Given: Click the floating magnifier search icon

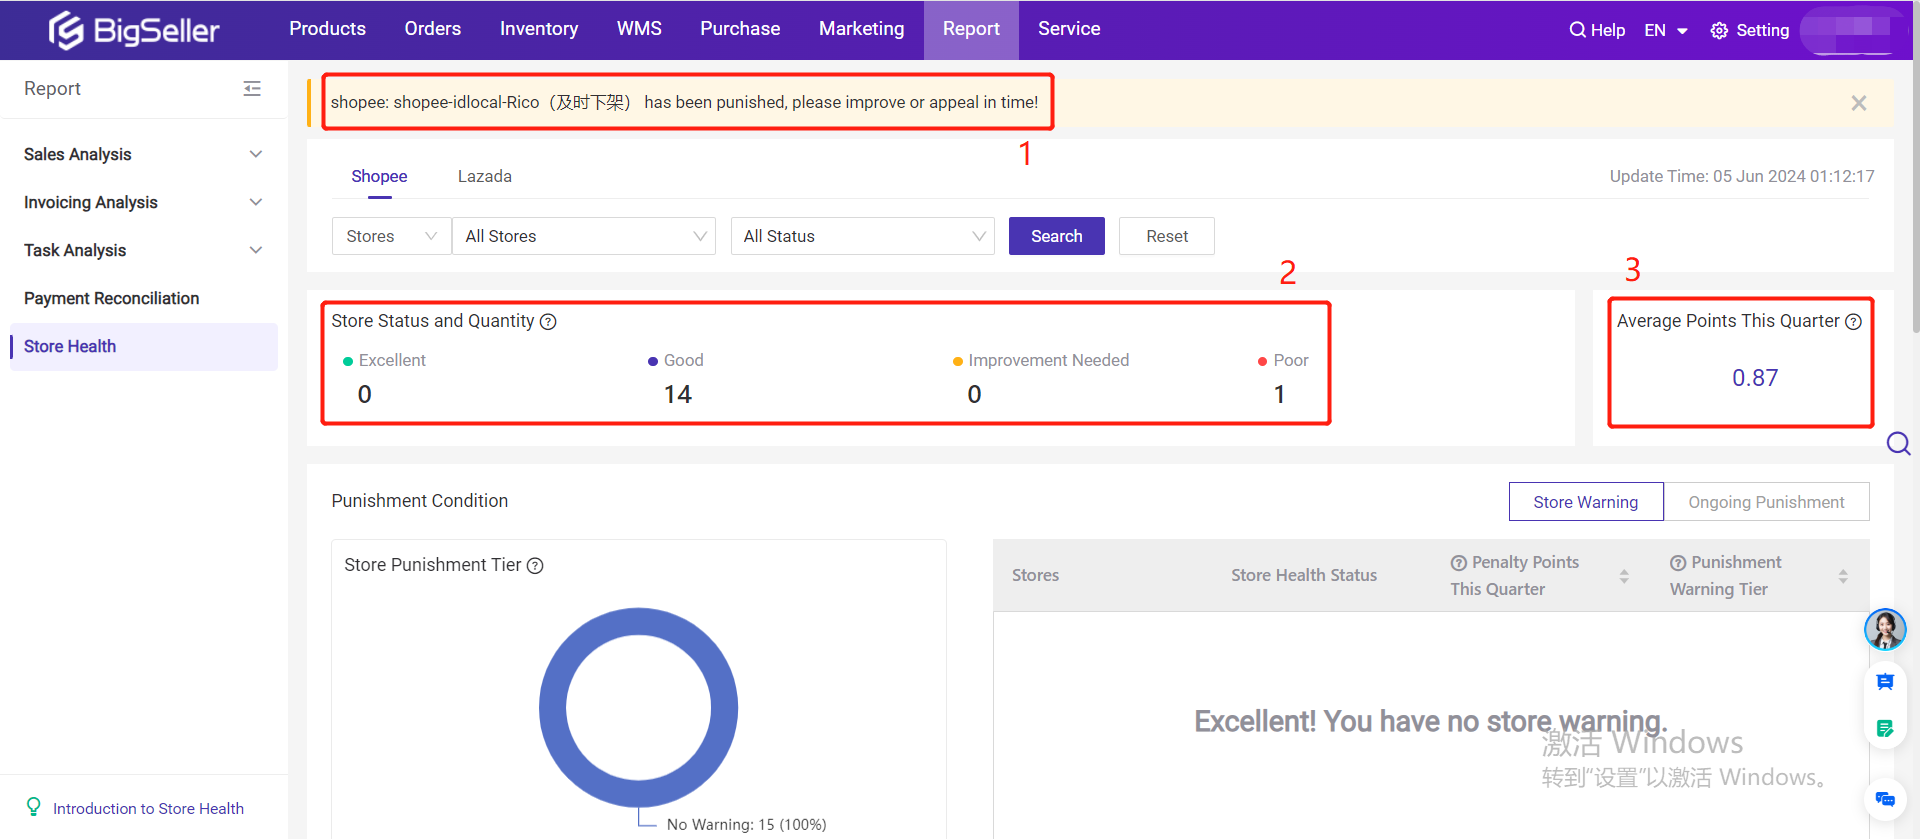Looking at the screenshot, I should coord(1897,444).
